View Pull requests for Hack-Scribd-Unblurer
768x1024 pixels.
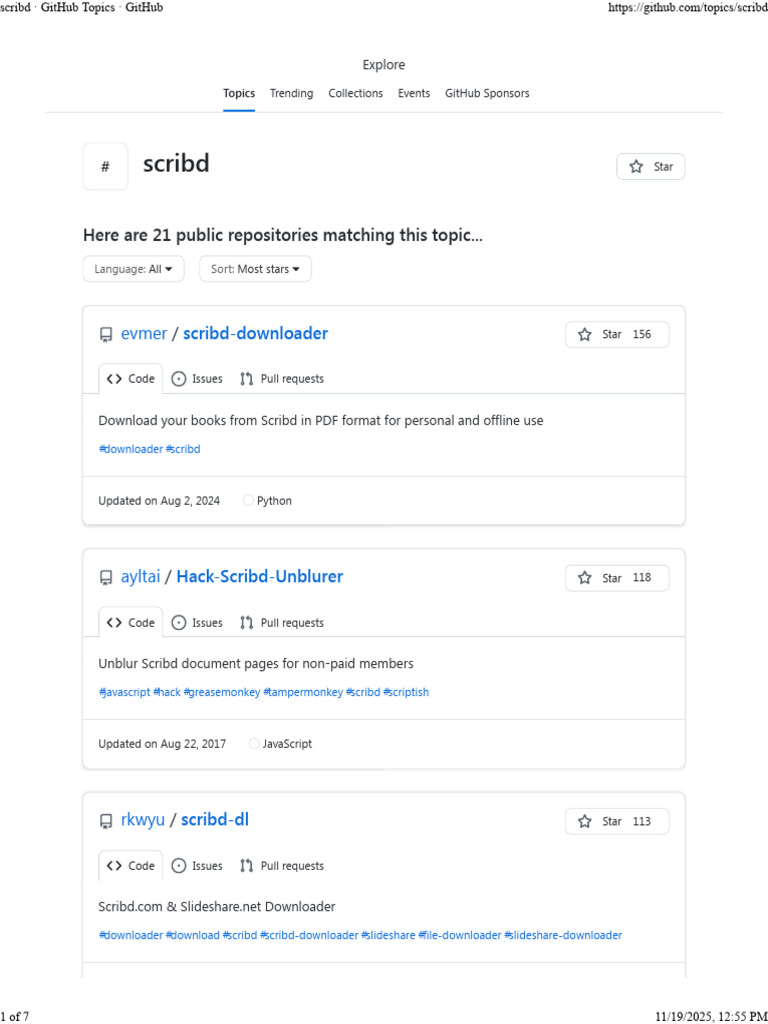[282, 623]
